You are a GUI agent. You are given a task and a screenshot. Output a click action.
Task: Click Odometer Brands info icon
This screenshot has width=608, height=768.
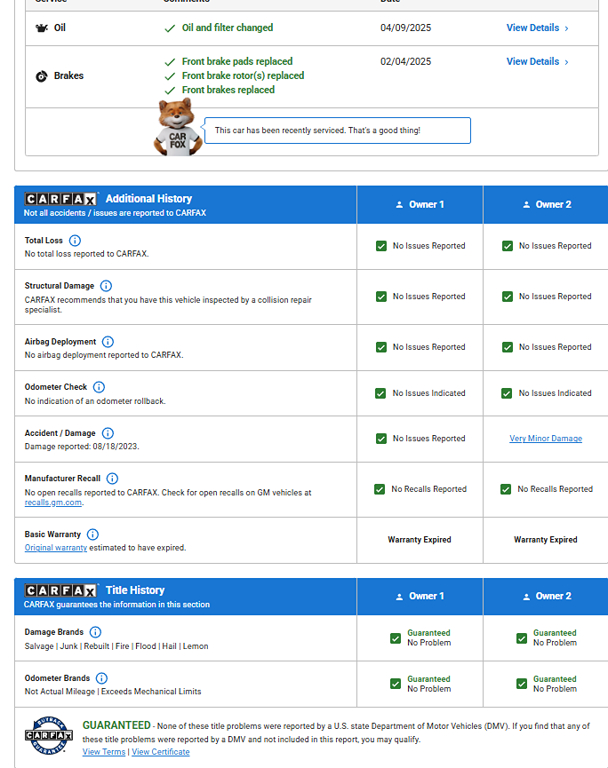[103, 678]
